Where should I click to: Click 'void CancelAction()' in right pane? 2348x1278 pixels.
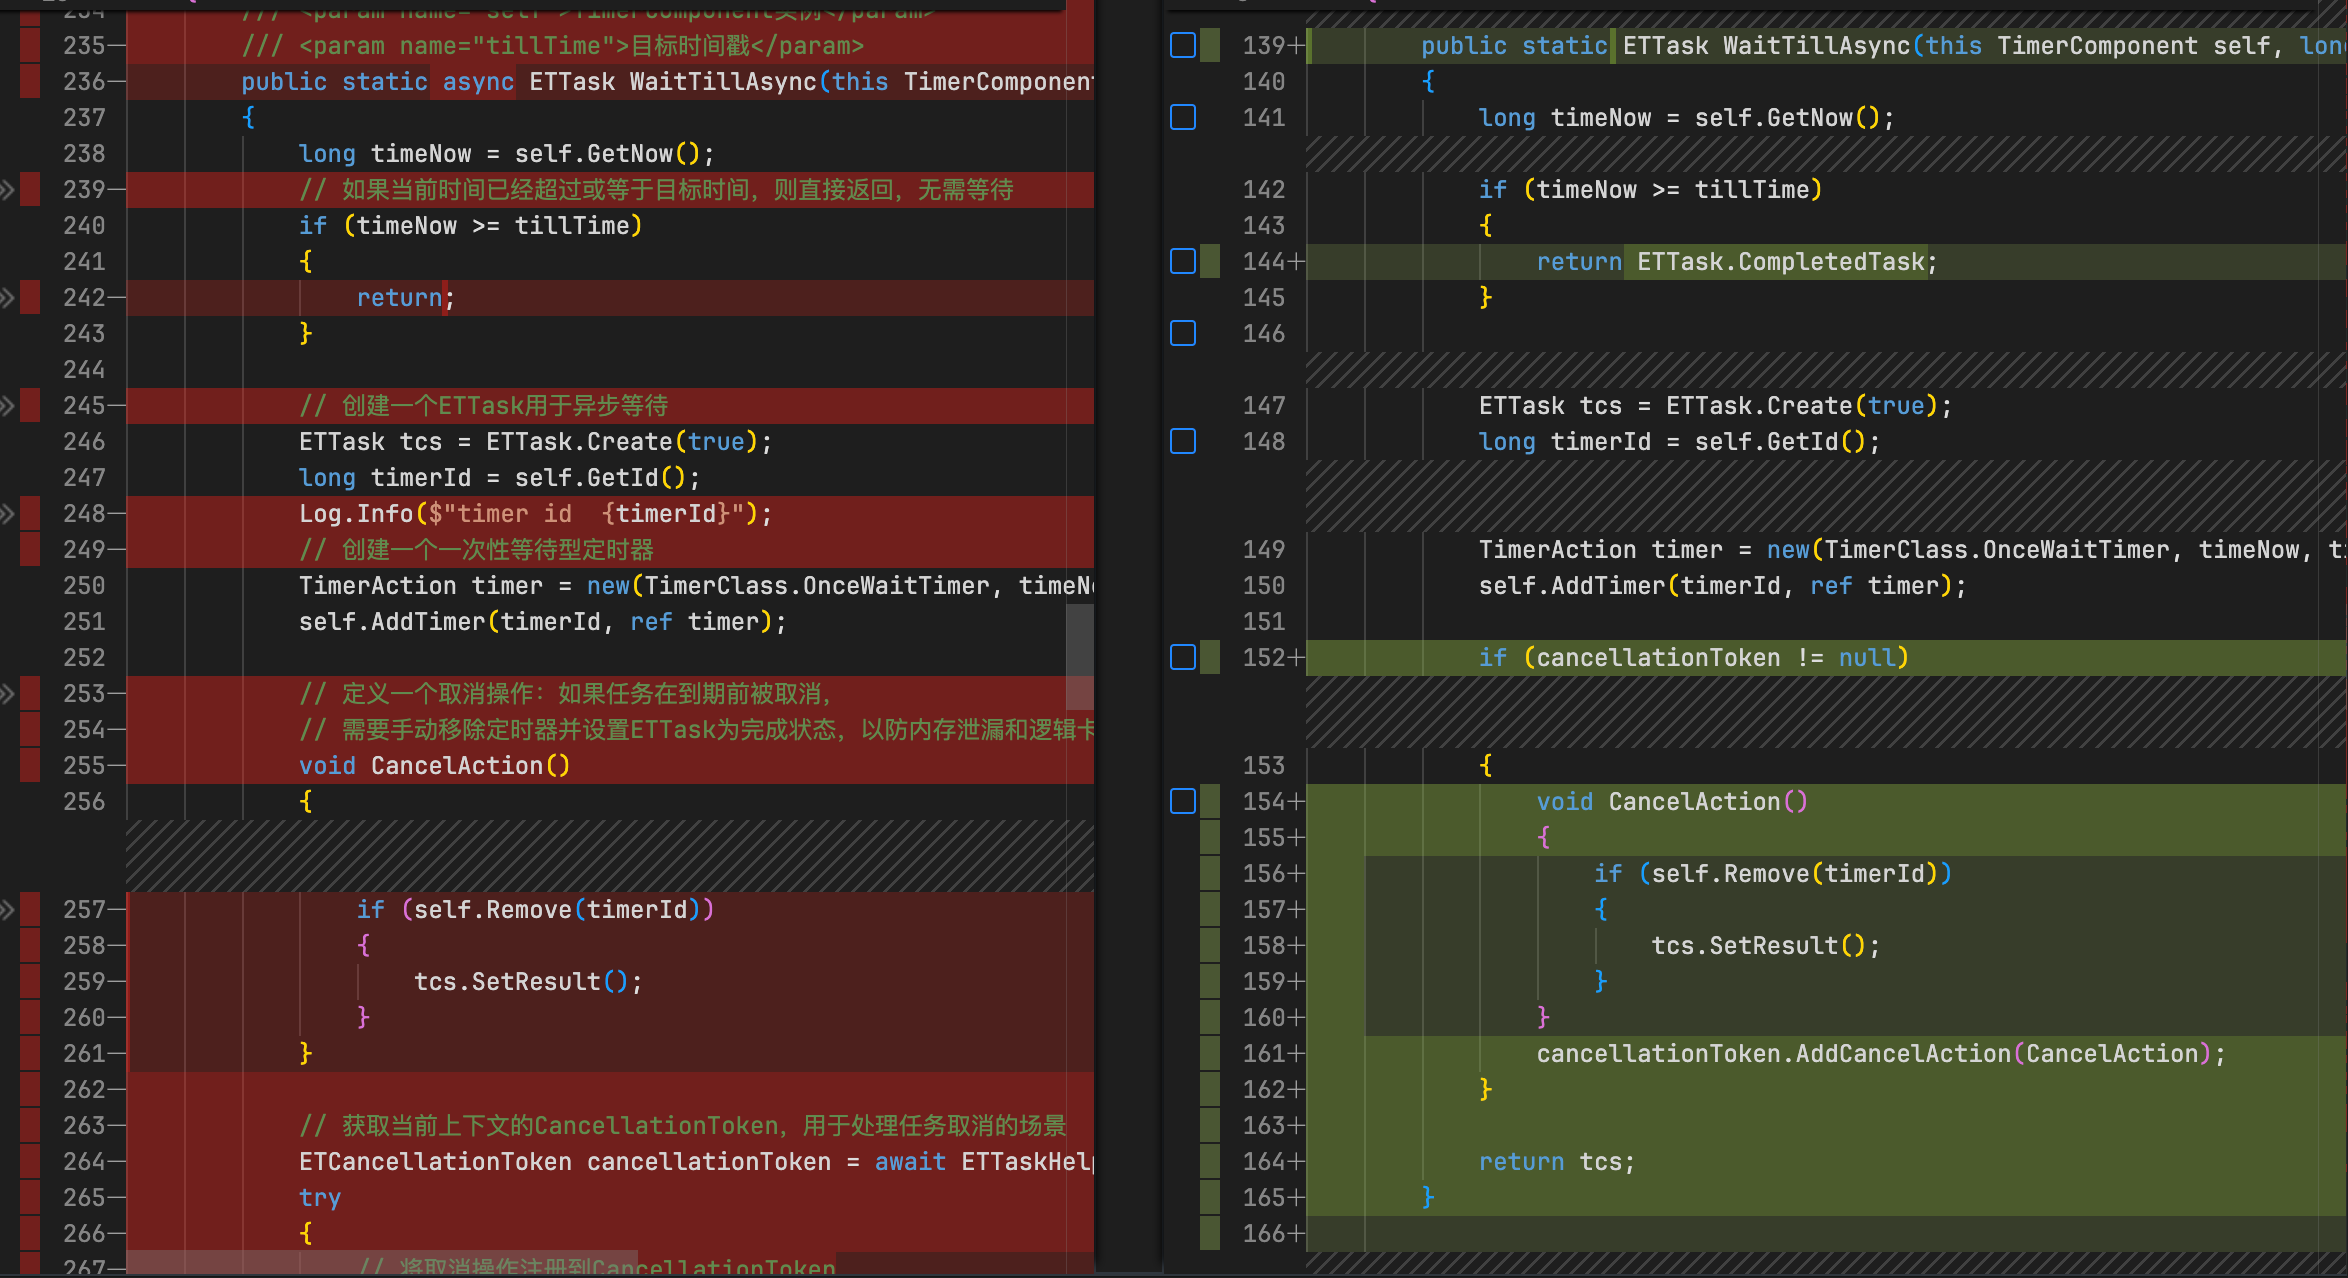1672,802
